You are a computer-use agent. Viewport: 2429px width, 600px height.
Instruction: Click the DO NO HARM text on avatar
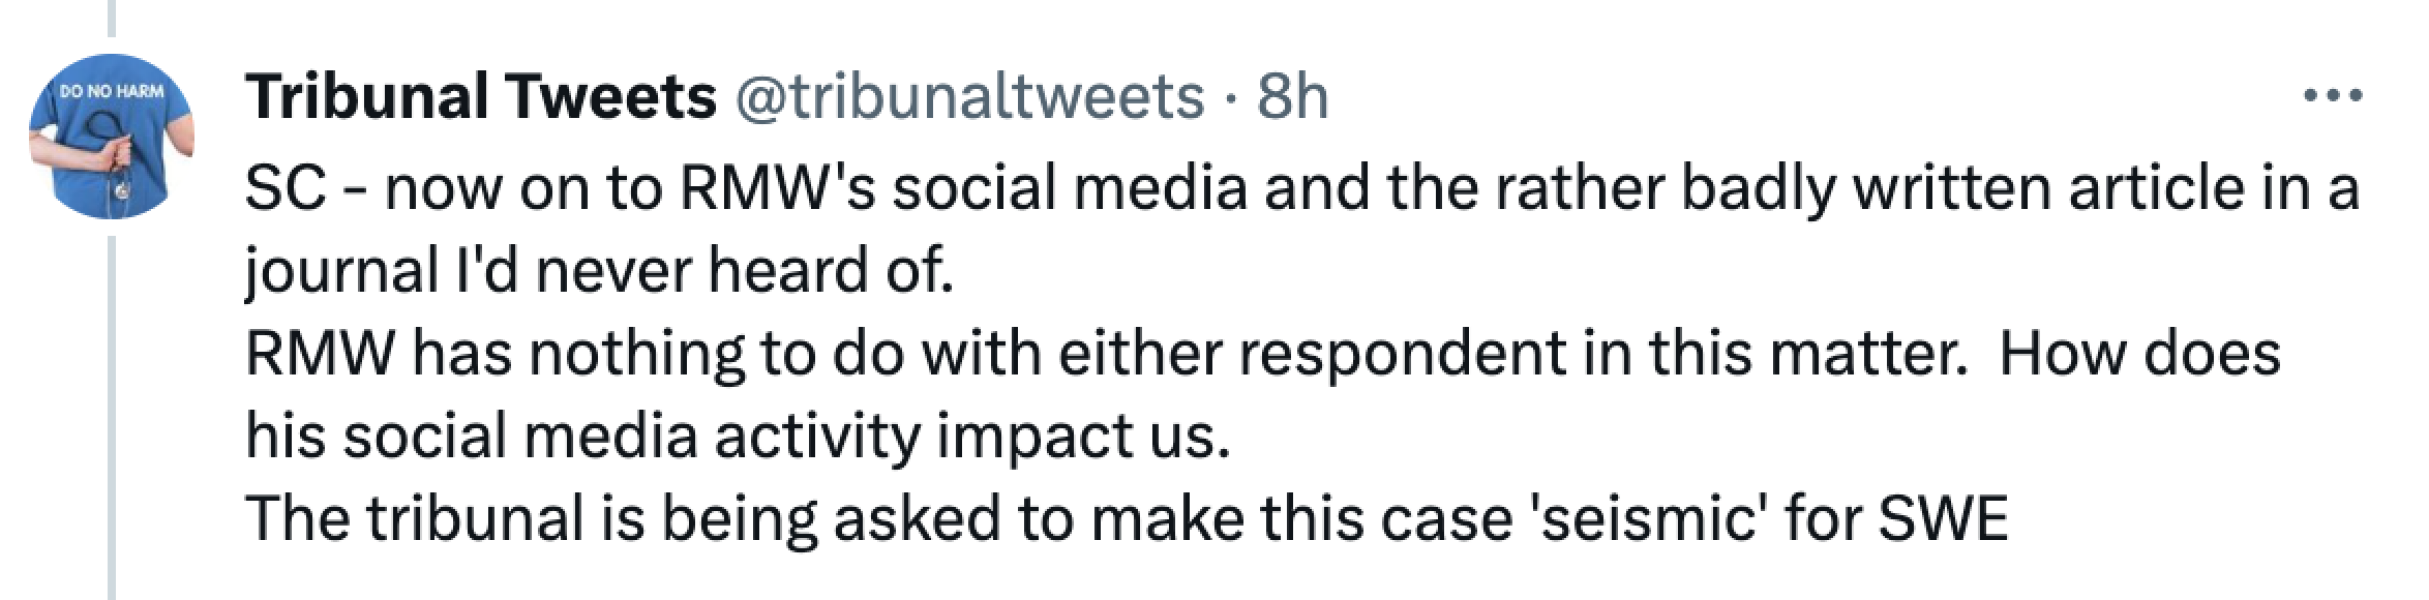tap(112, 91)
